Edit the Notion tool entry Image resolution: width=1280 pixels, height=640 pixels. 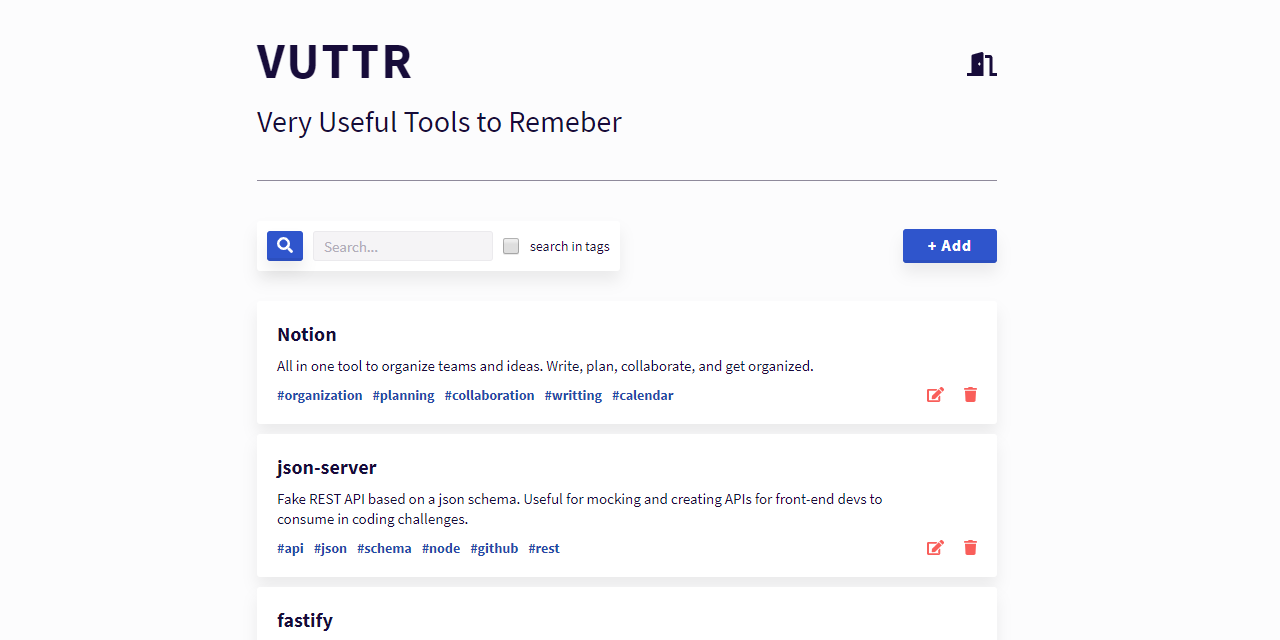pos(935,394)
